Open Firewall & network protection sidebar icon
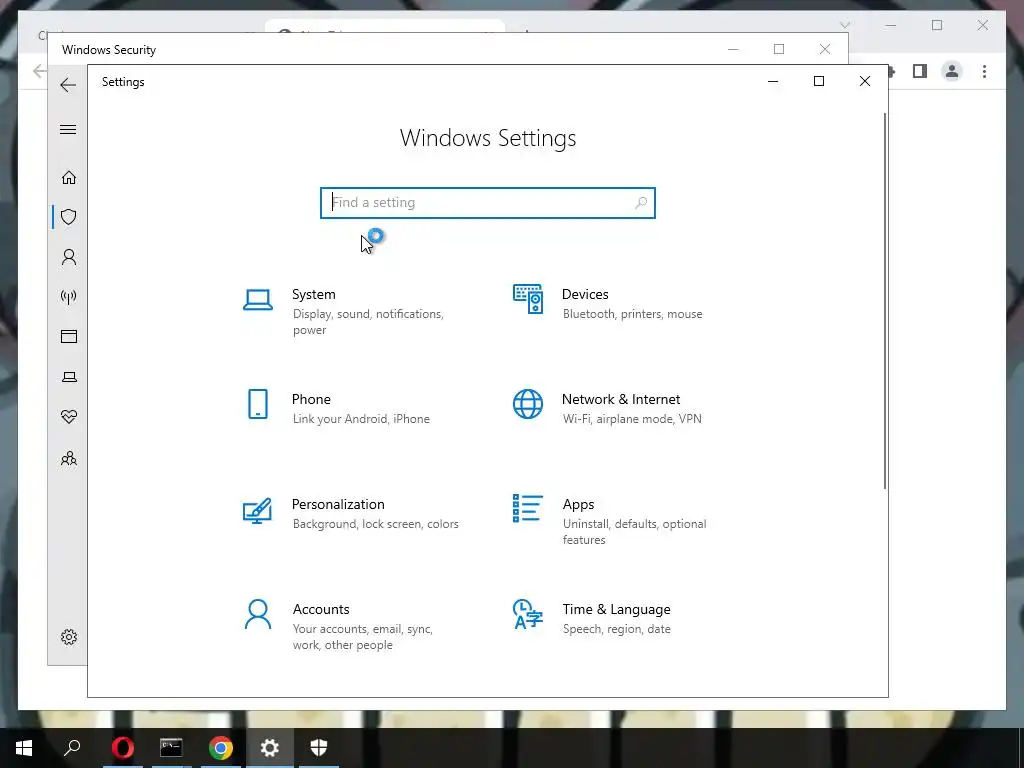Viewport: 1024px width, 768px height. (69, 297)
